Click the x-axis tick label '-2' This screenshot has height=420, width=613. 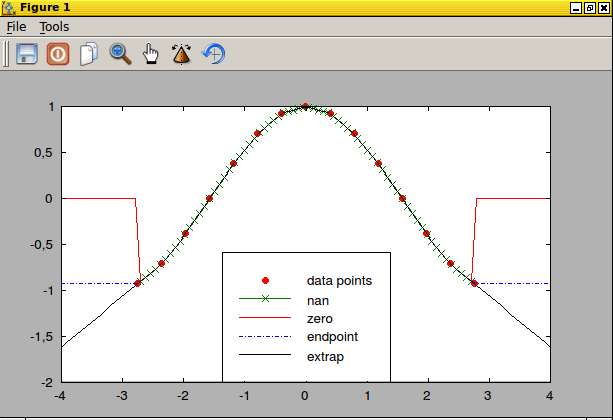(x=183, y=396)
